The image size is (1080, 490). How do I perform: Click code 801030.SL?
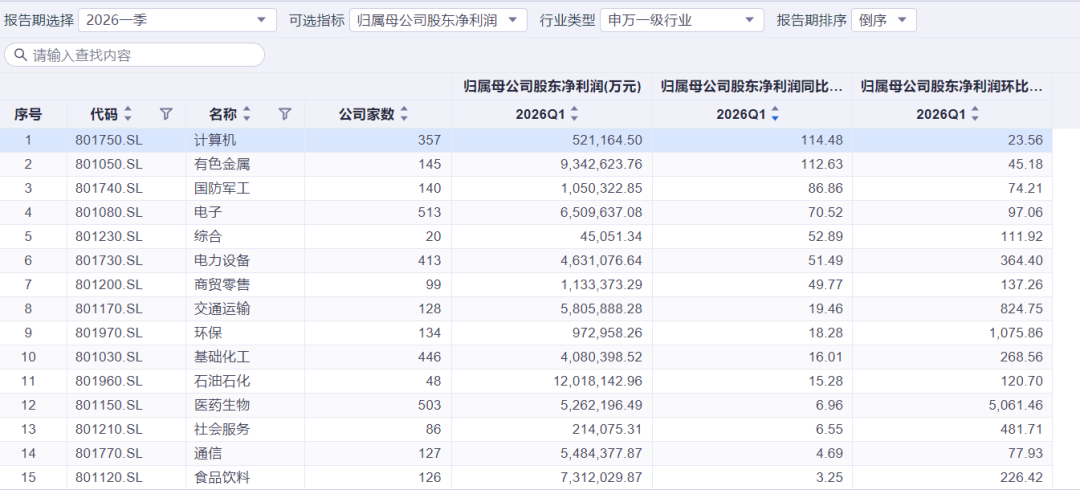click(109, 358)
